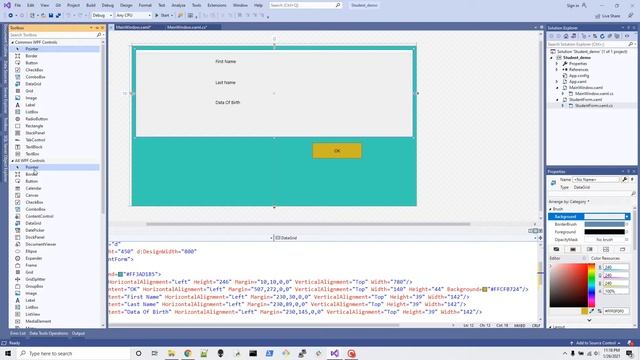Open the Output tab at bottom

coord(78,333)
